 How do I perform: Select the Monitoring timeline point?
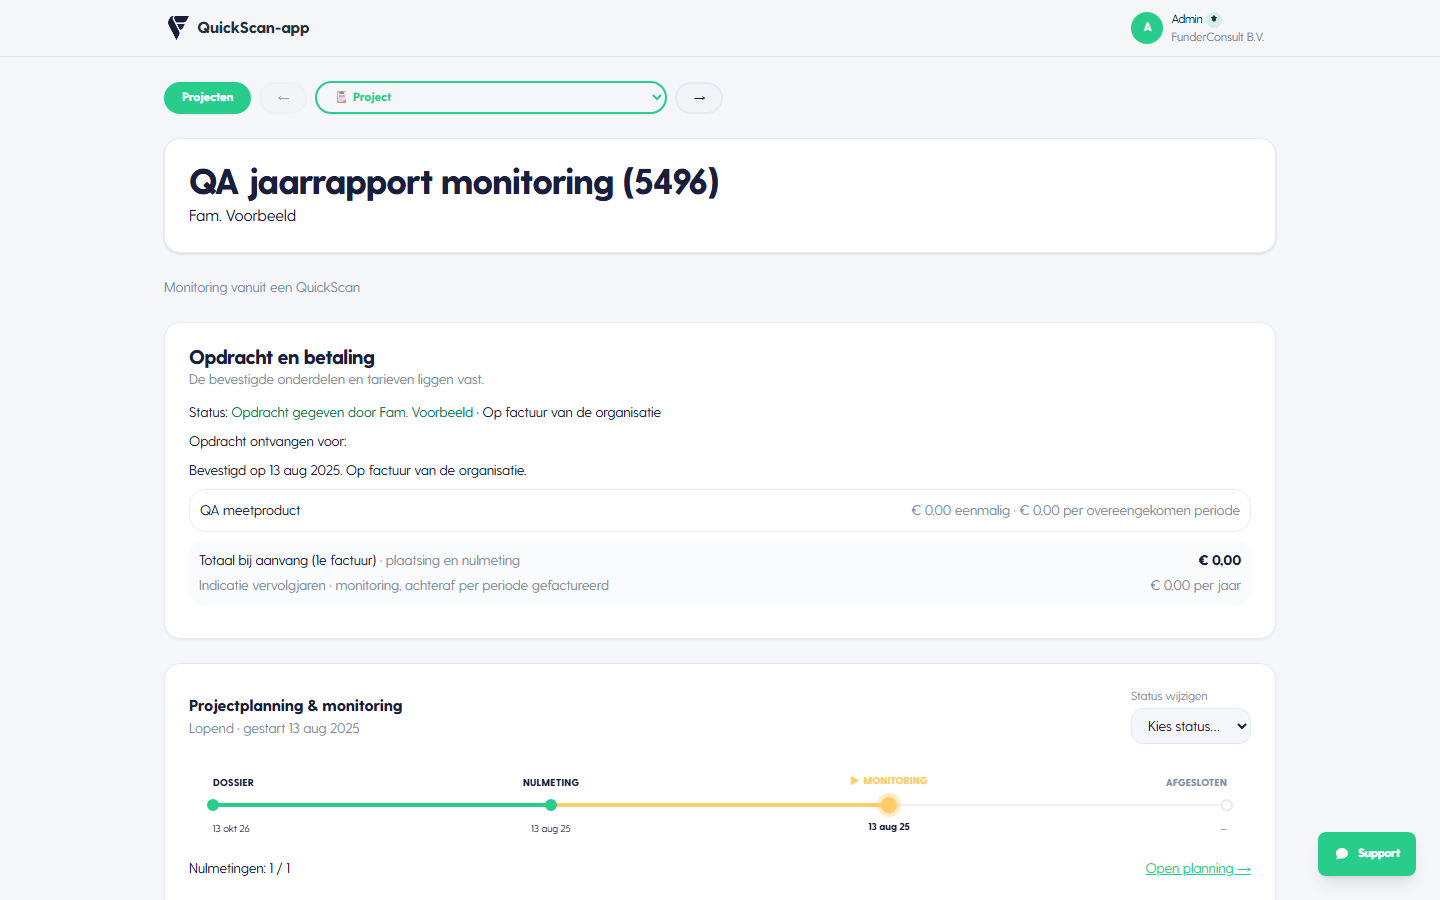pyautogui.click(x=889, y=805)
